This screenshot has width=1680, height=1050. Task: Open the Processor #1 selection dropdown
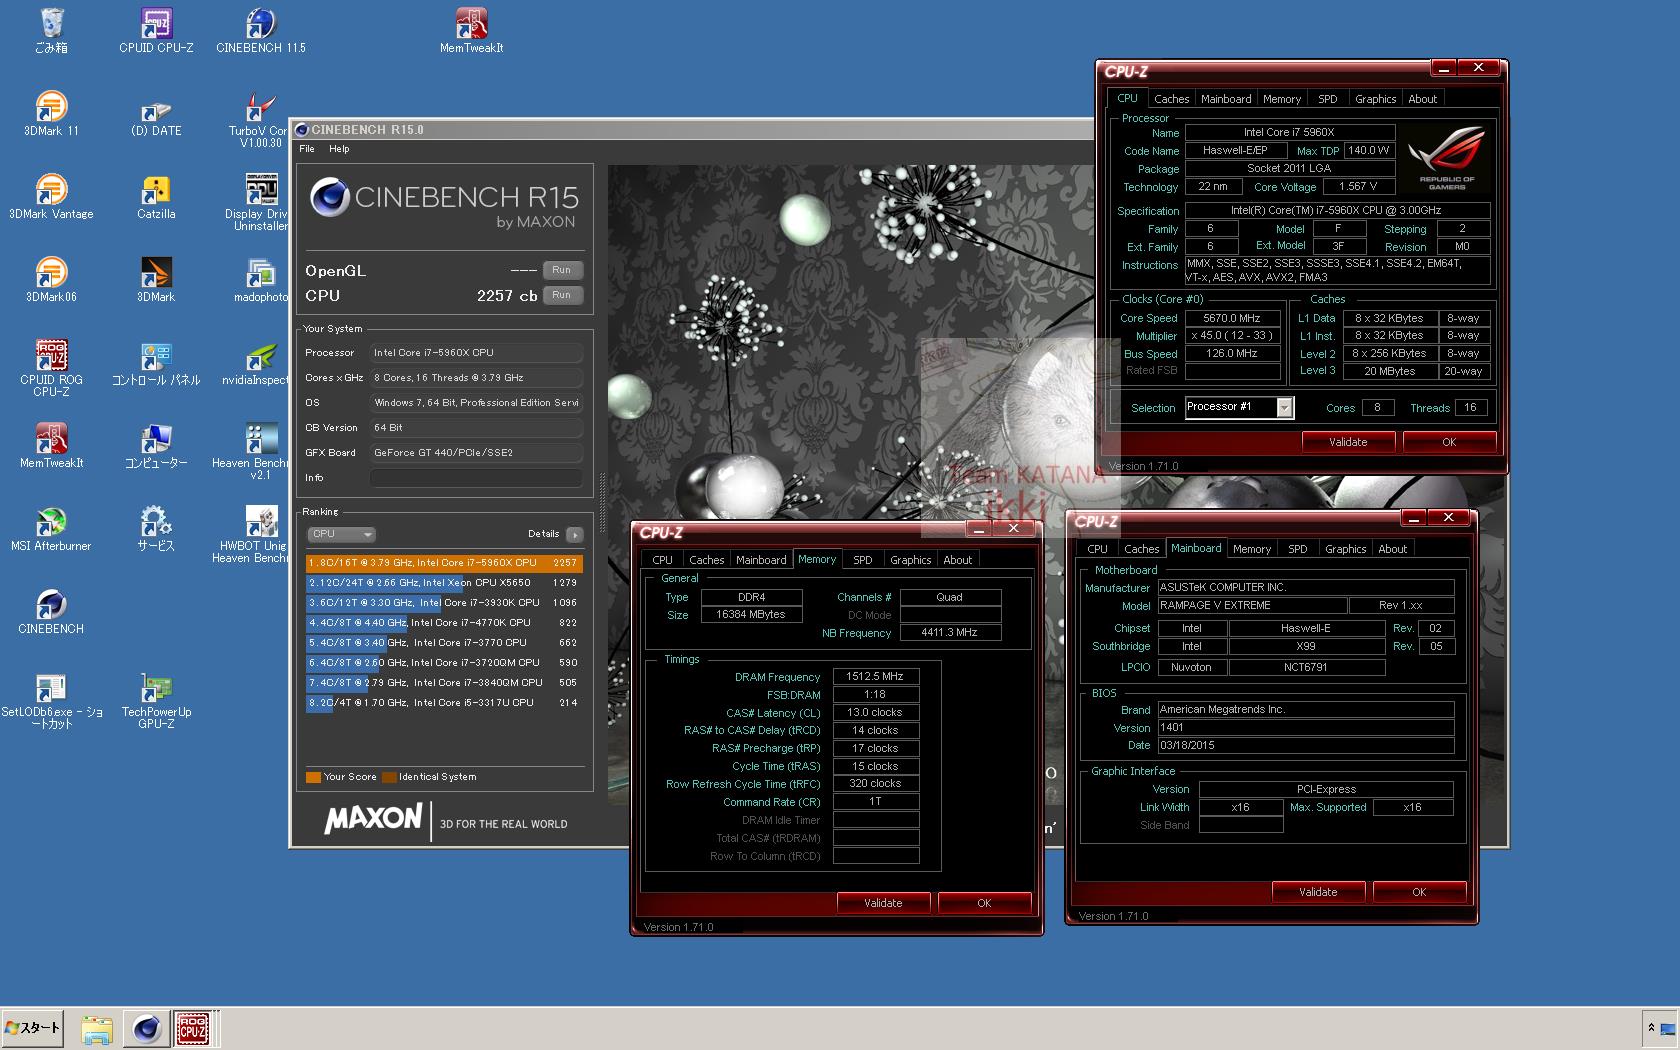click(1239, 407)
